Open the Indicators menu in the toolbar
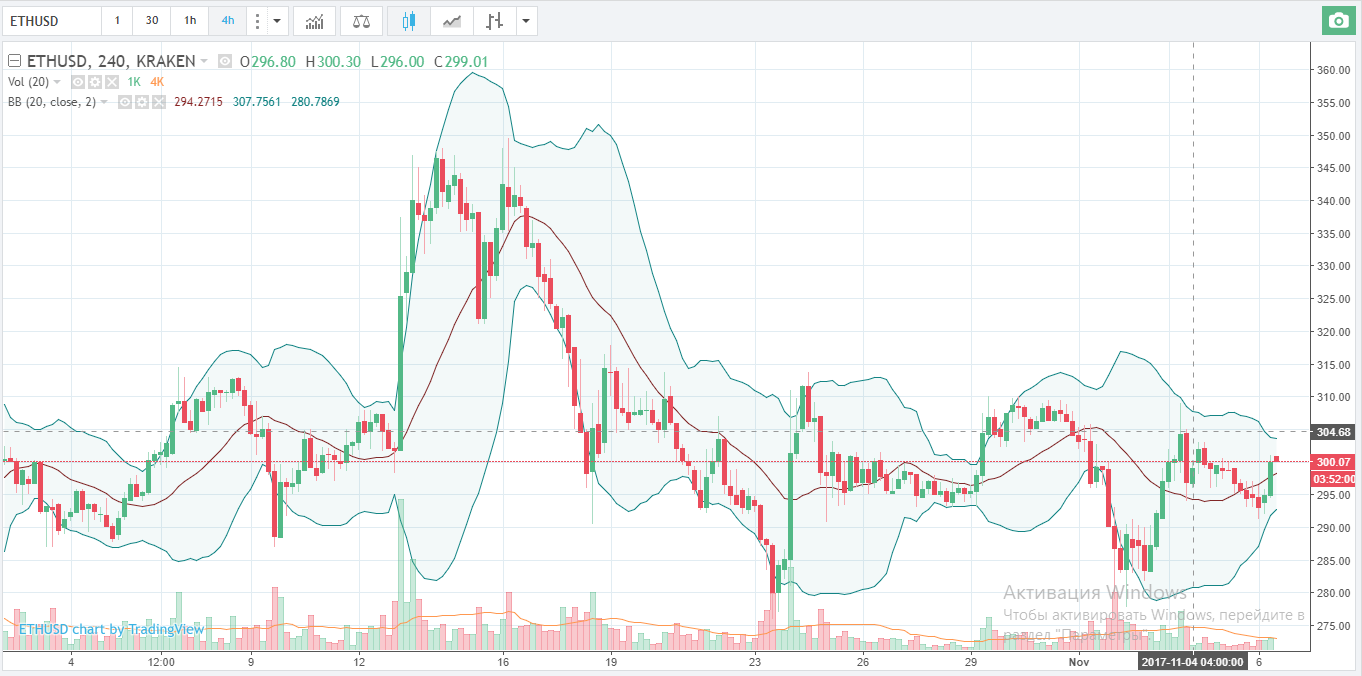Image resolution: width=1362 pixels, height=676 pixels. pos(314,21)
